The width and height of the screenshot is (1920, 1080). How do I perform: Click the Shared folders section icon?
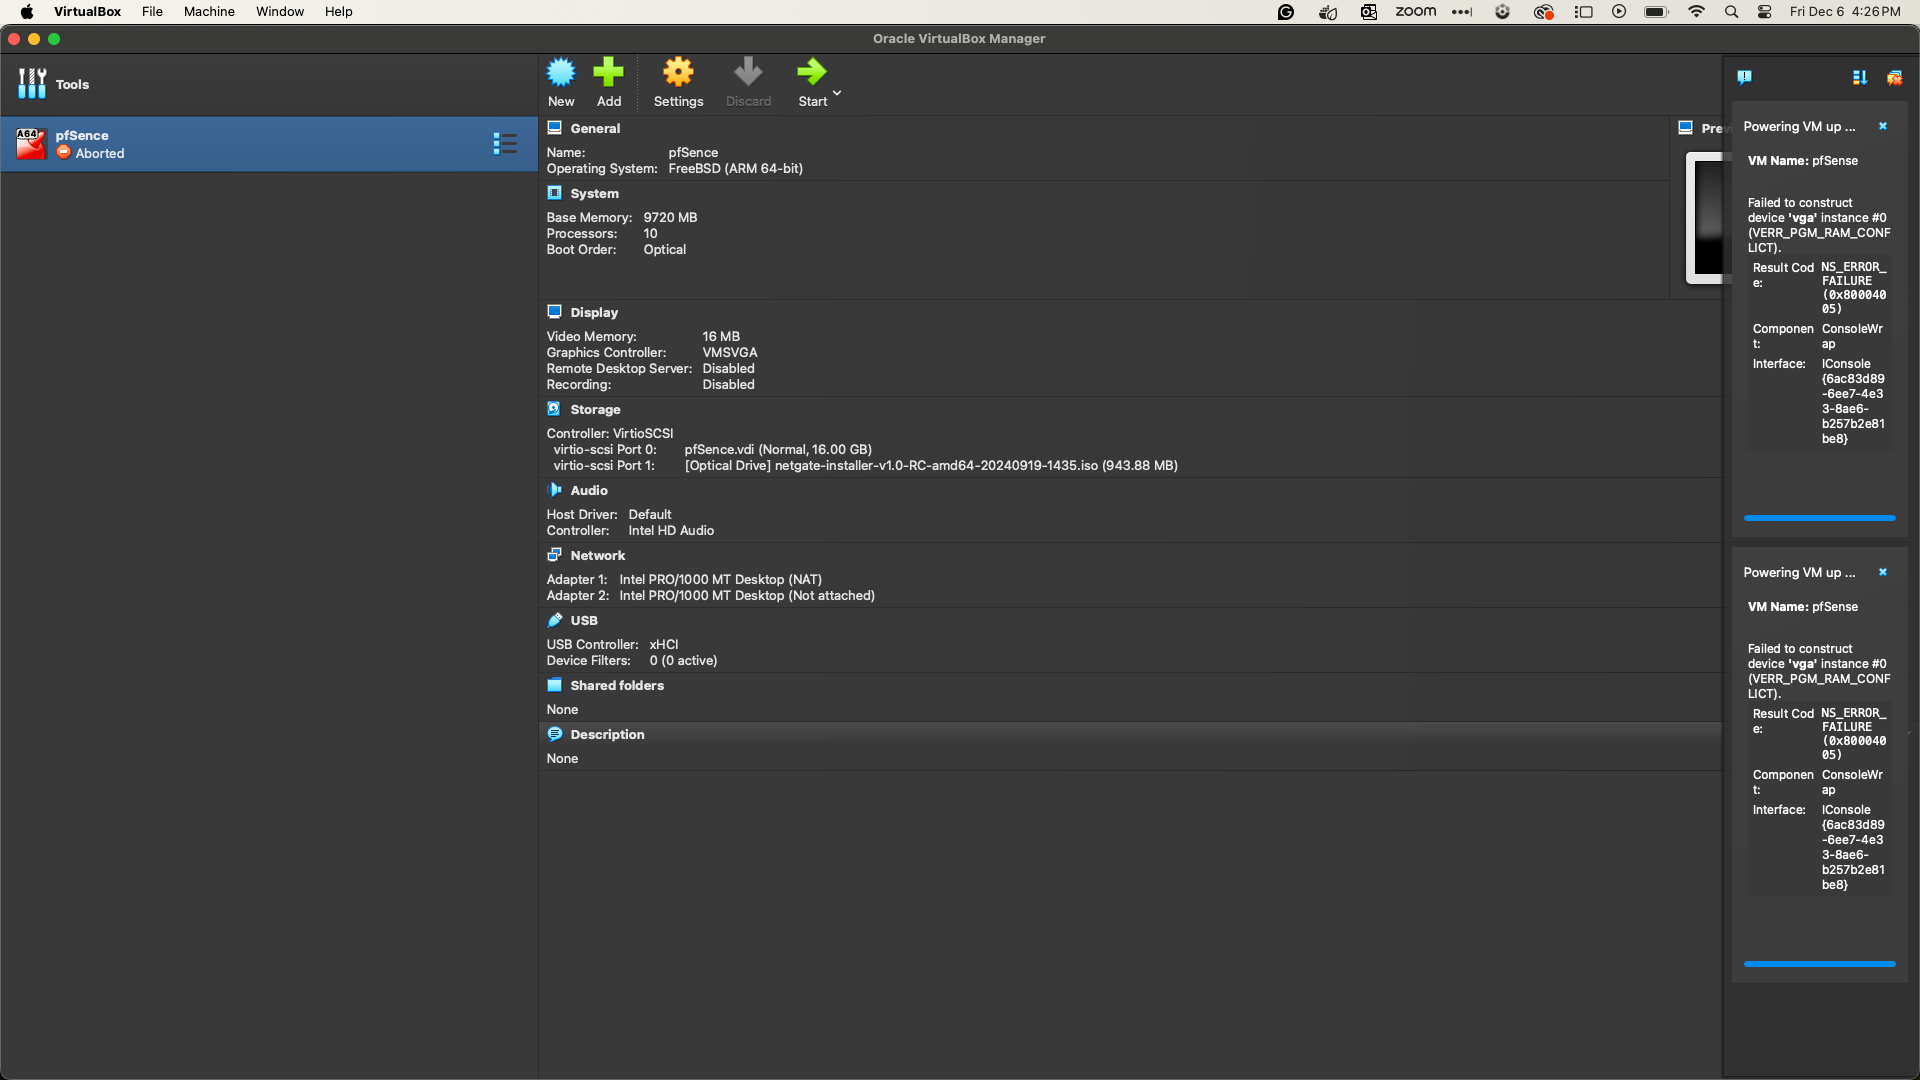[x=554, y=685]
